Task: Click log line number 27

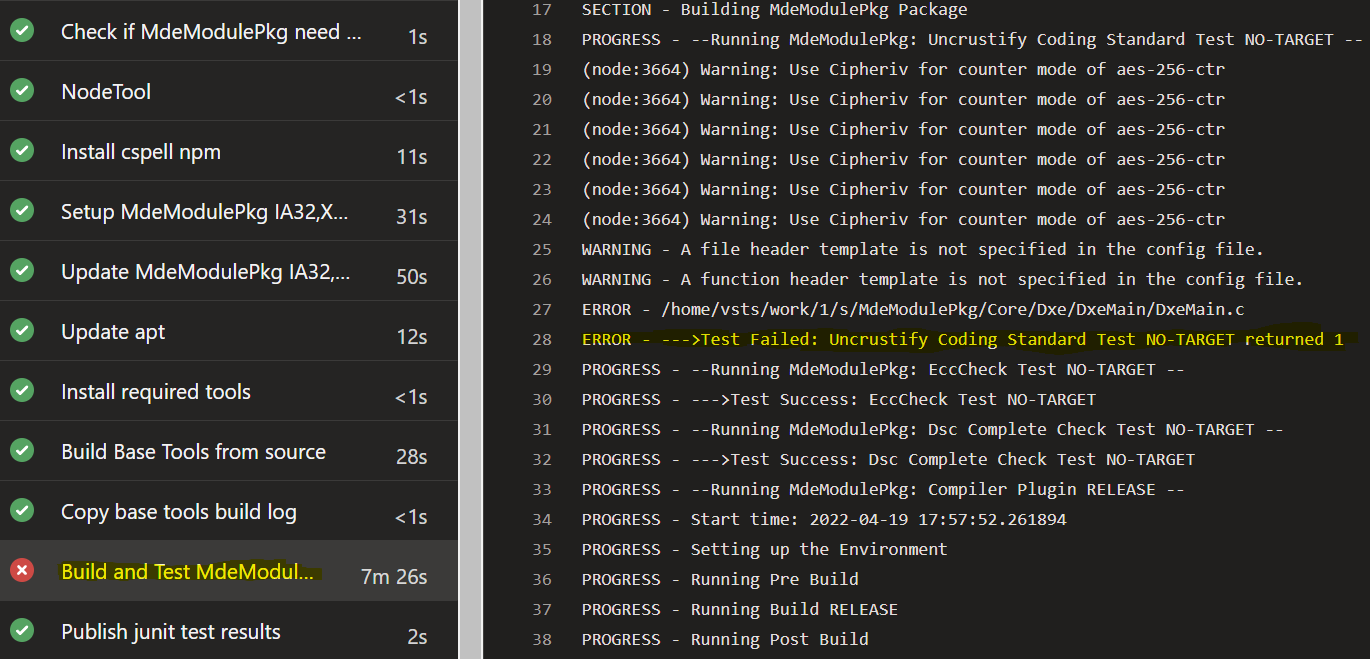Action: click(x=541, y=310)
